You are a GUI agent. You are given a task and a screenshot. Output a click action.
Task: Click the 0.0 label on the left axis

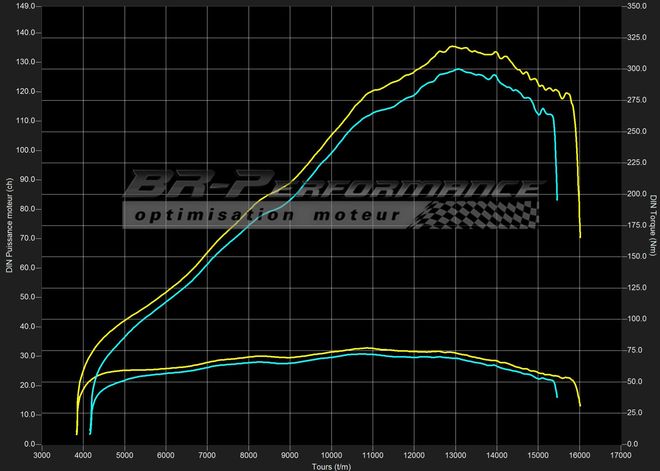[28, 444]
